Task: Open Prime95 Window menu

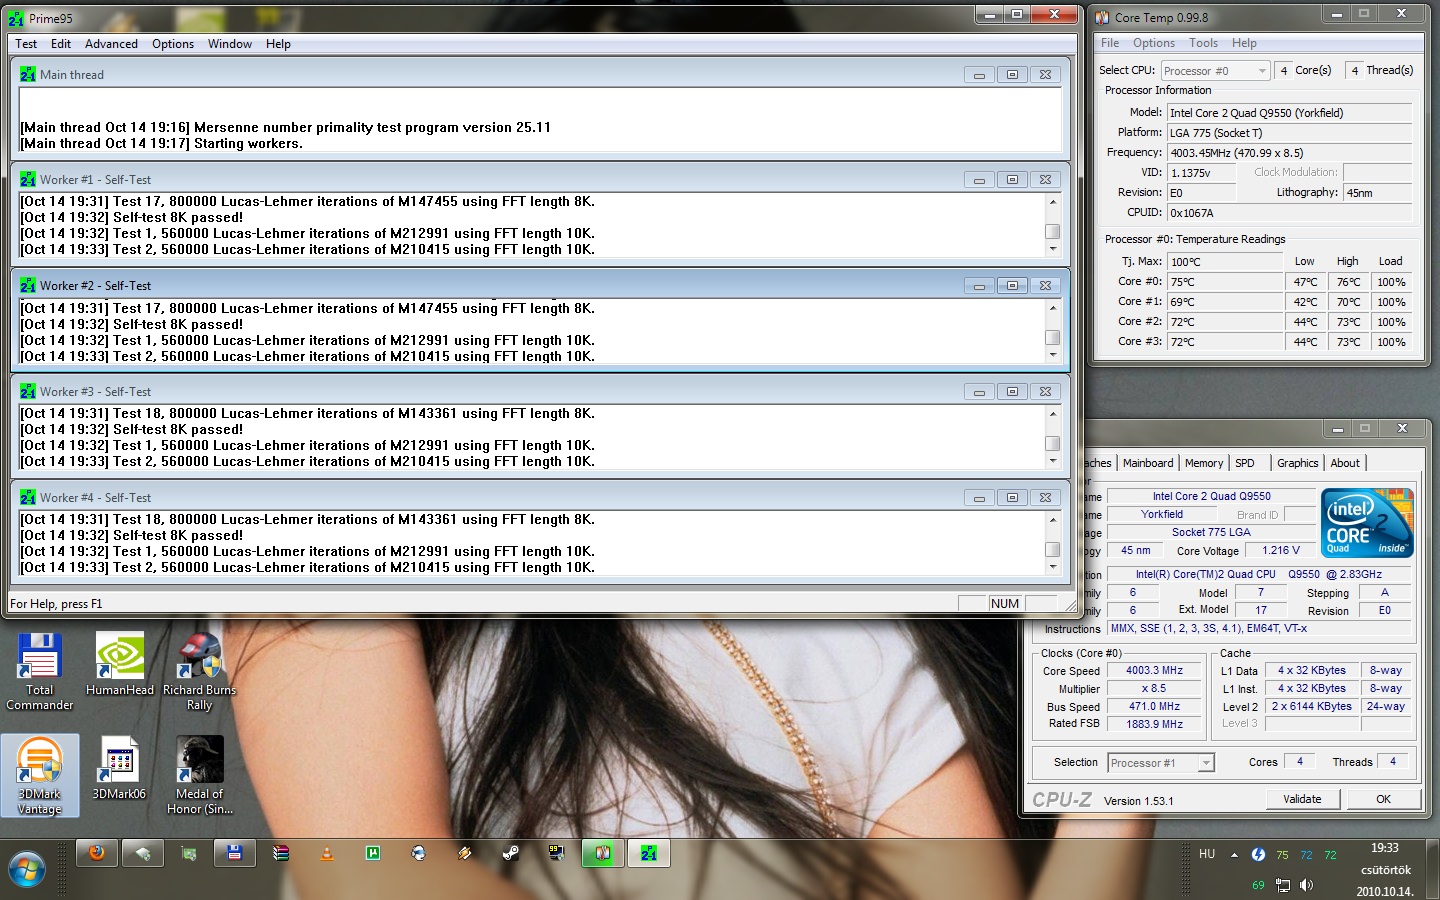Action: tap(230, 44)
